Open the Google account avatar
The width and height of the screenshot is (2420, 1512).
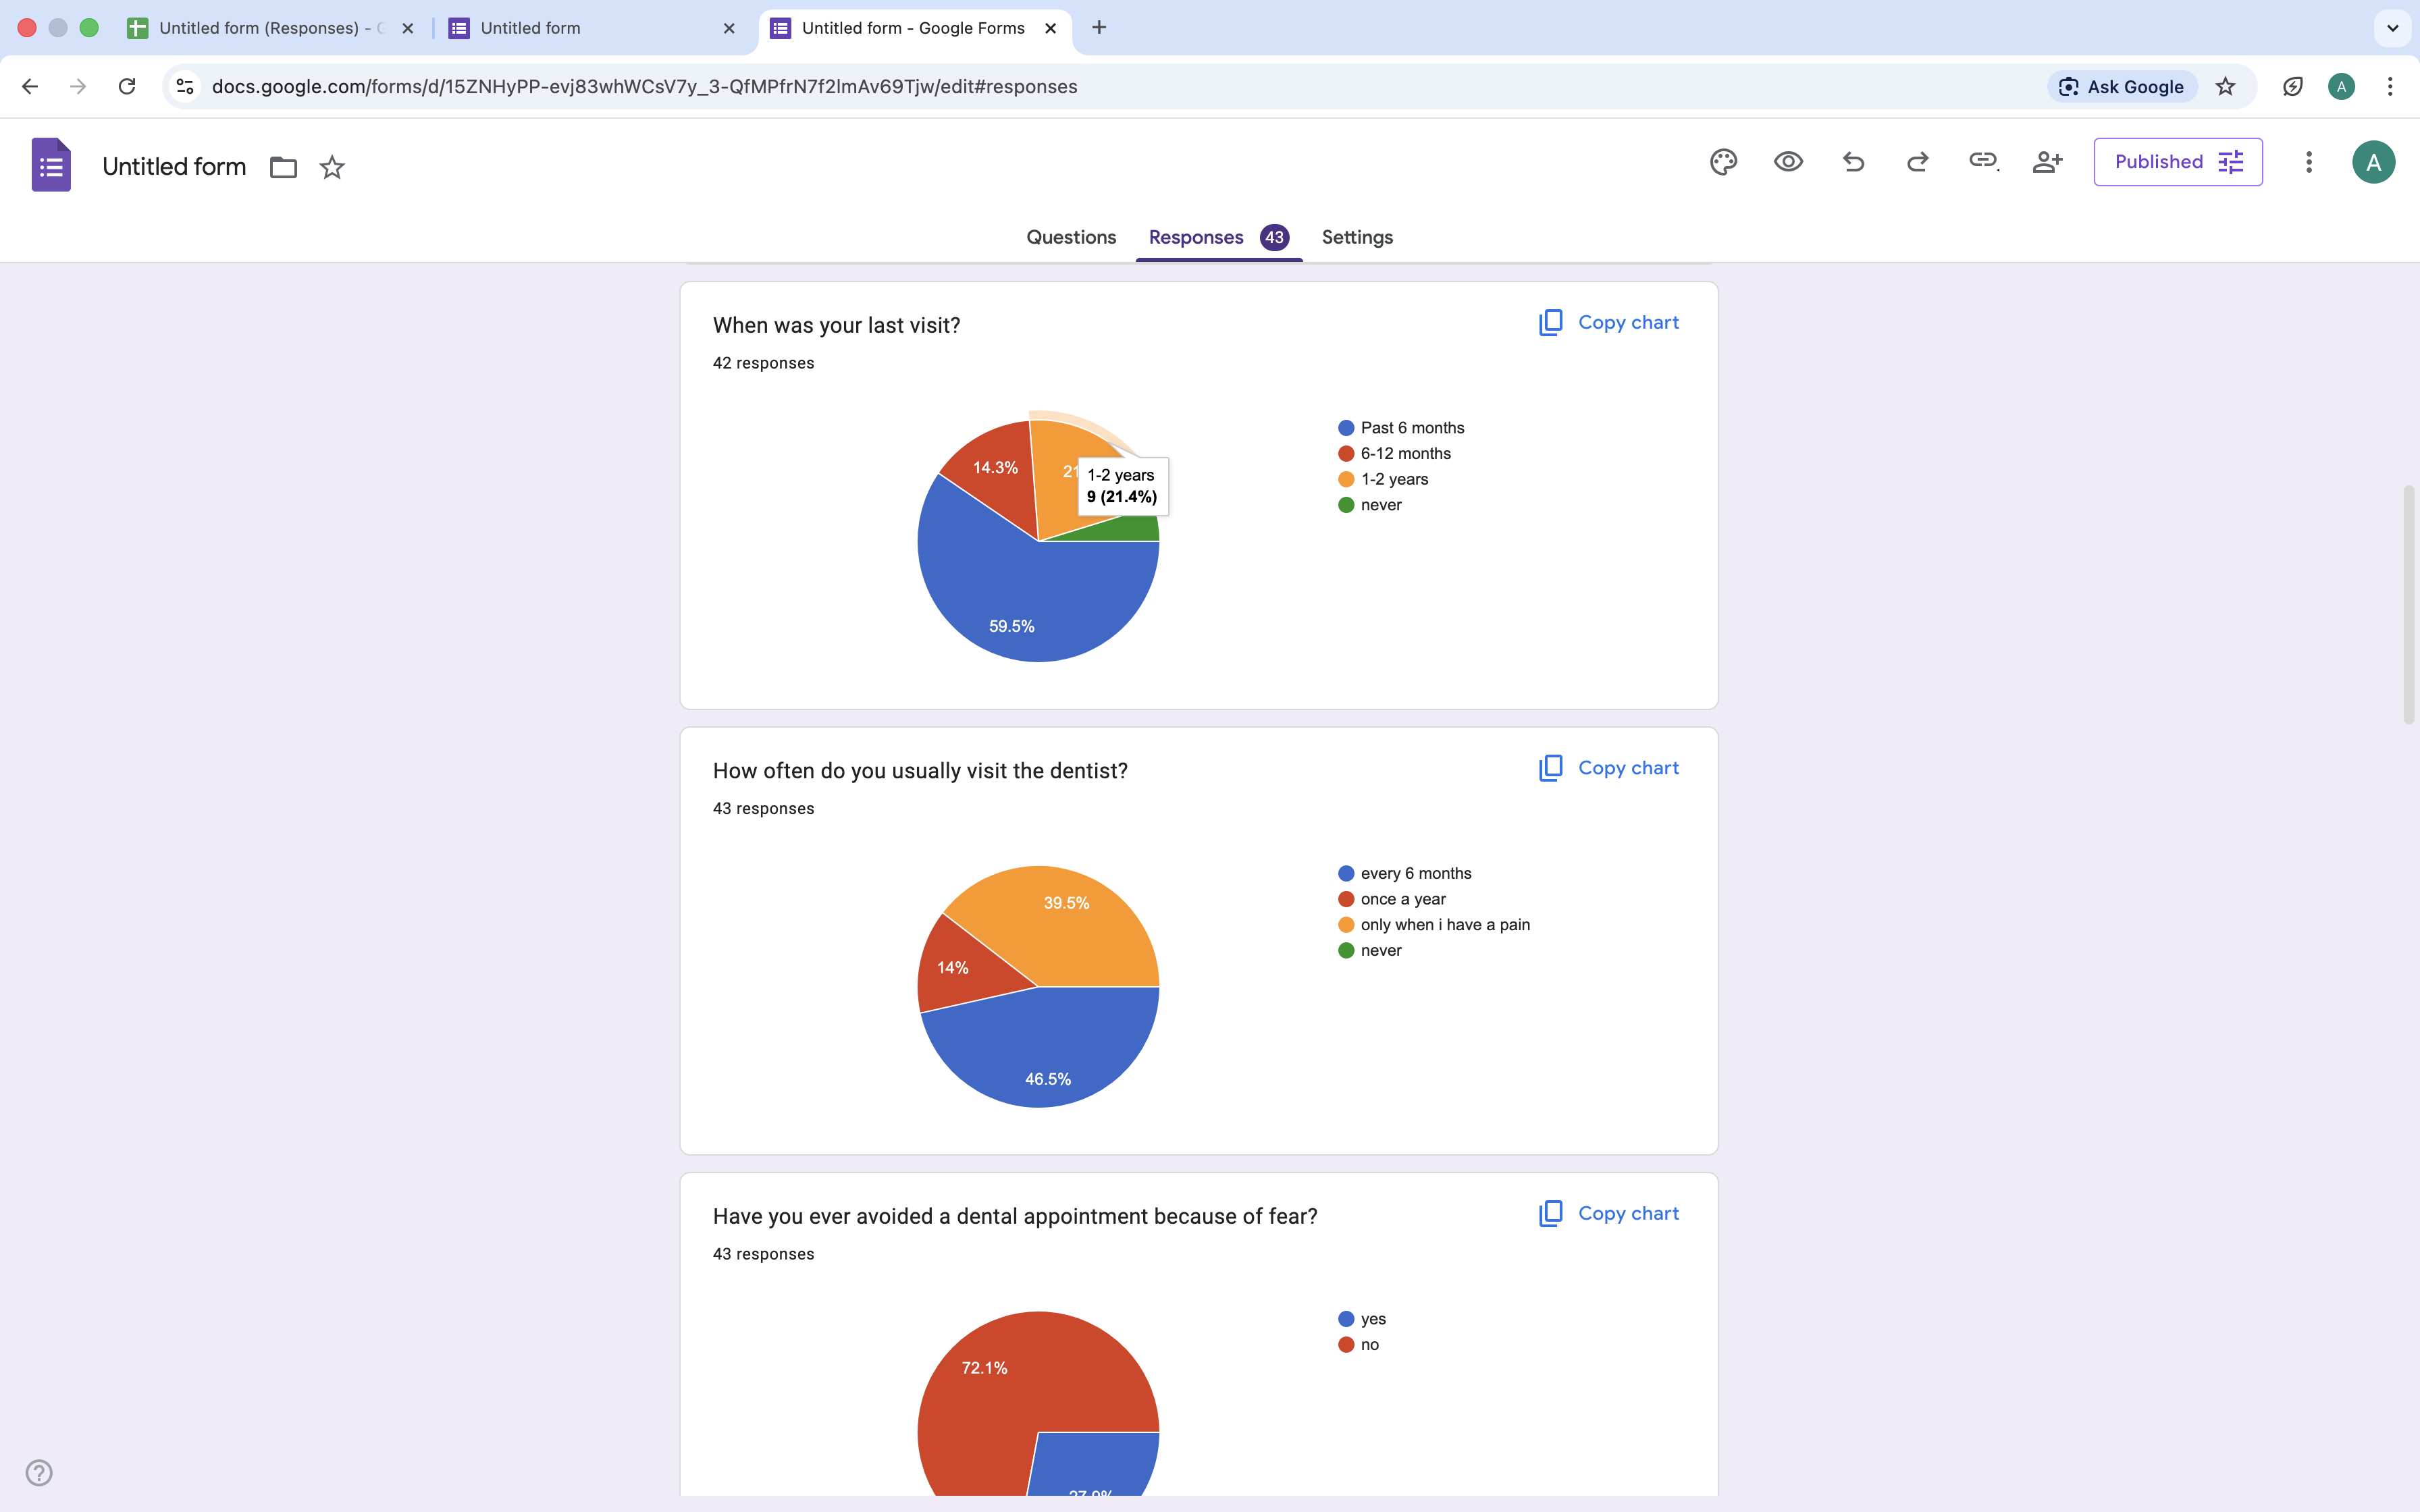tap(2373, 162)
